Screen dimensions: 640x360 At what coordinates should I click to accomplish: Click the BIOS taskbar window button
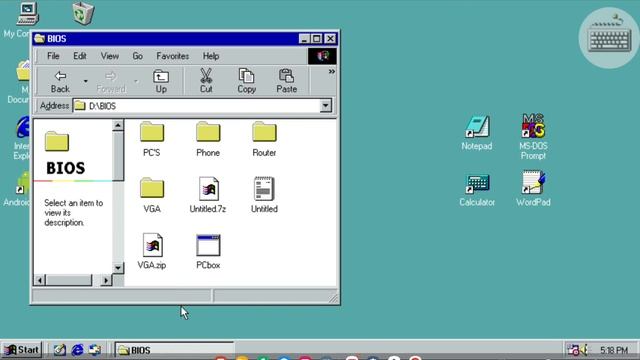[x=174, y=350]
